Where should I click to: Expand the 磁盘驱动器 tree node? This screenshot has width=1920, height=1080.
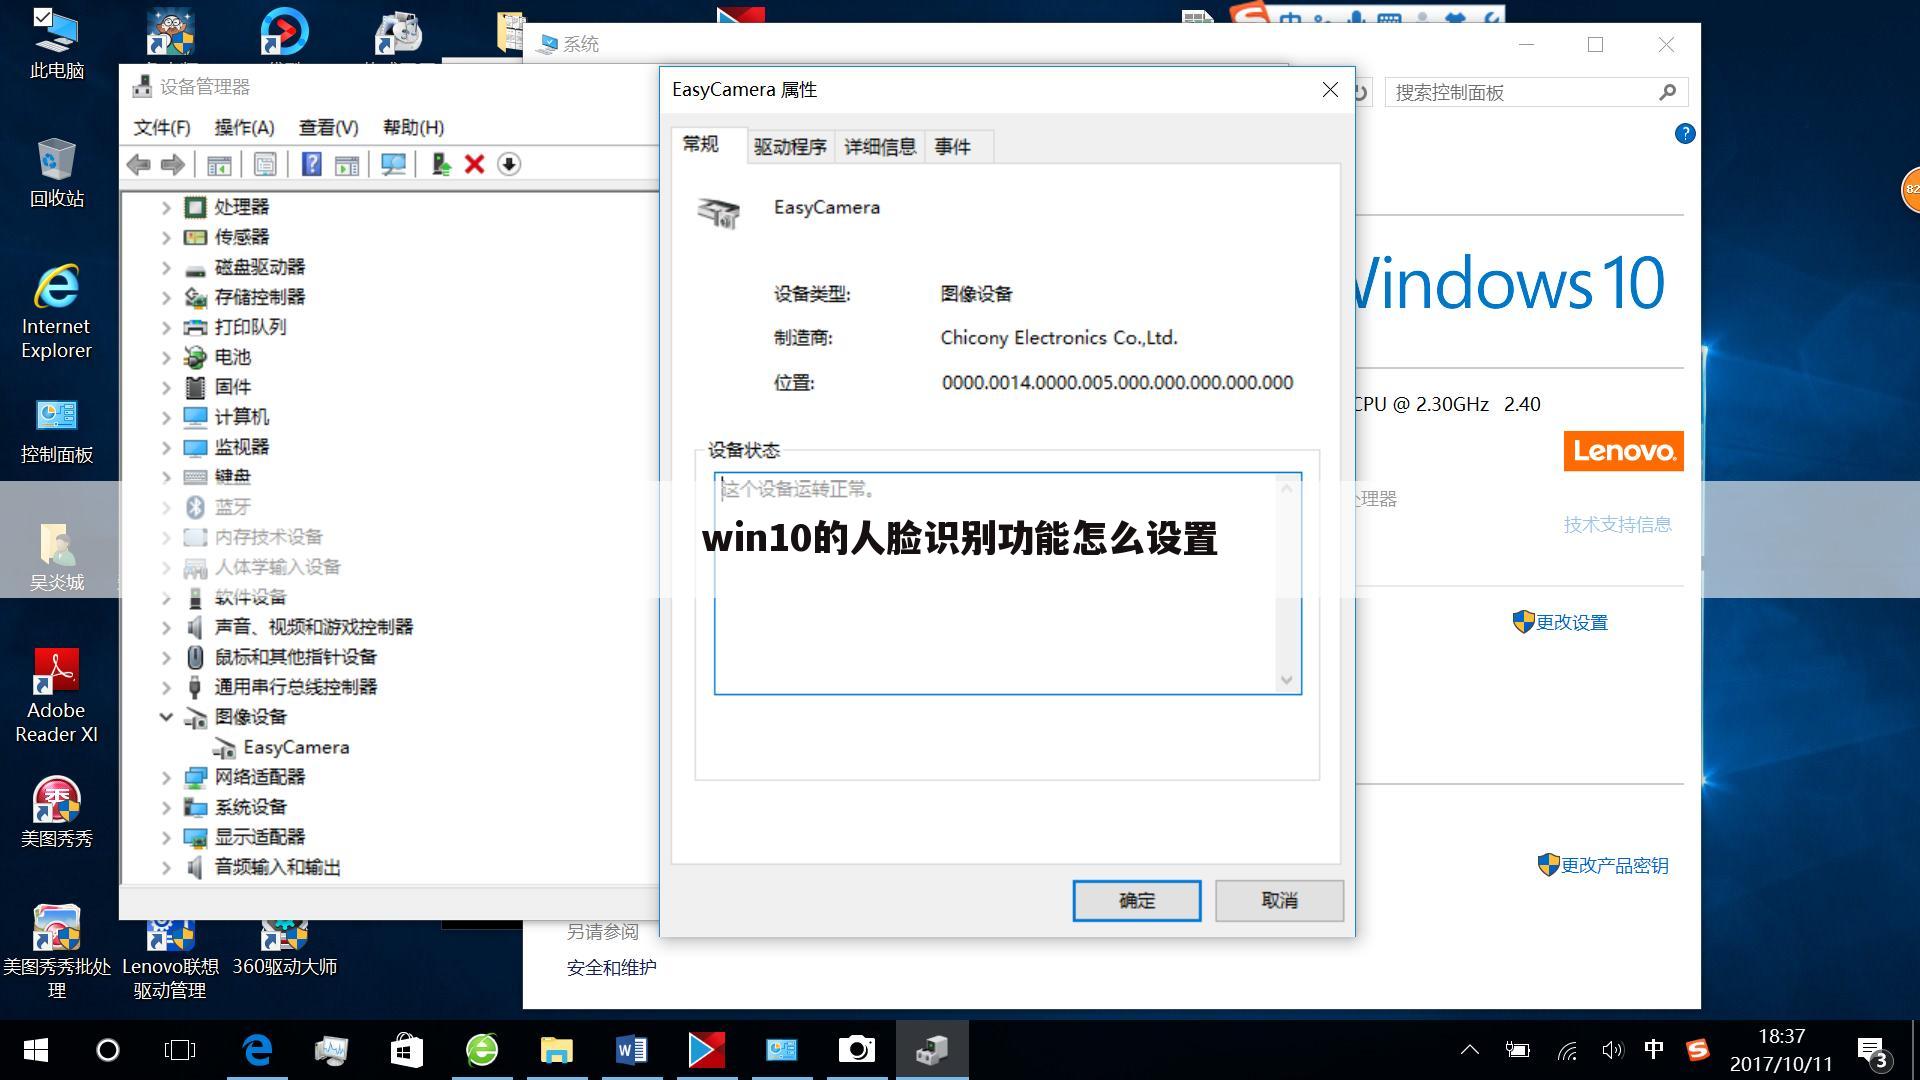166,268
